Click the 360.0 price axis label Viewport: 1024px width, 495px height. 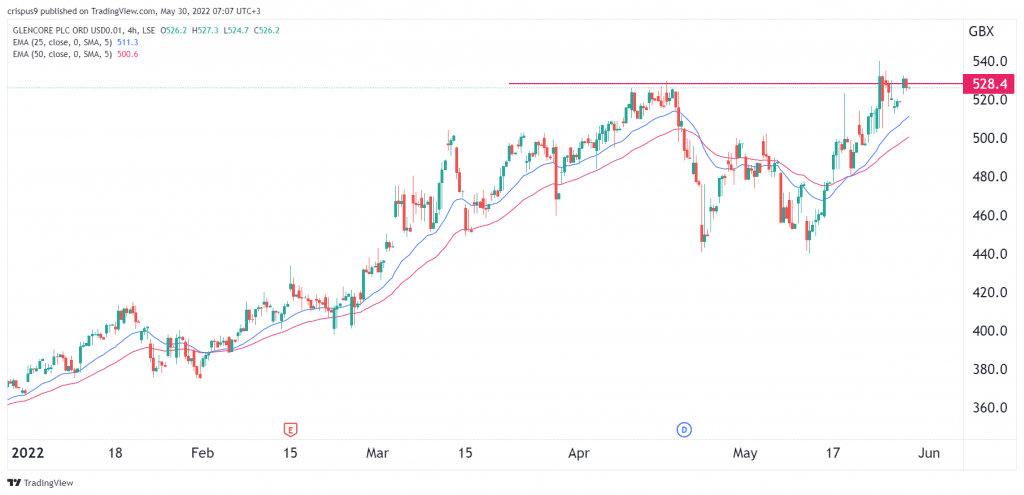[988, 408]
